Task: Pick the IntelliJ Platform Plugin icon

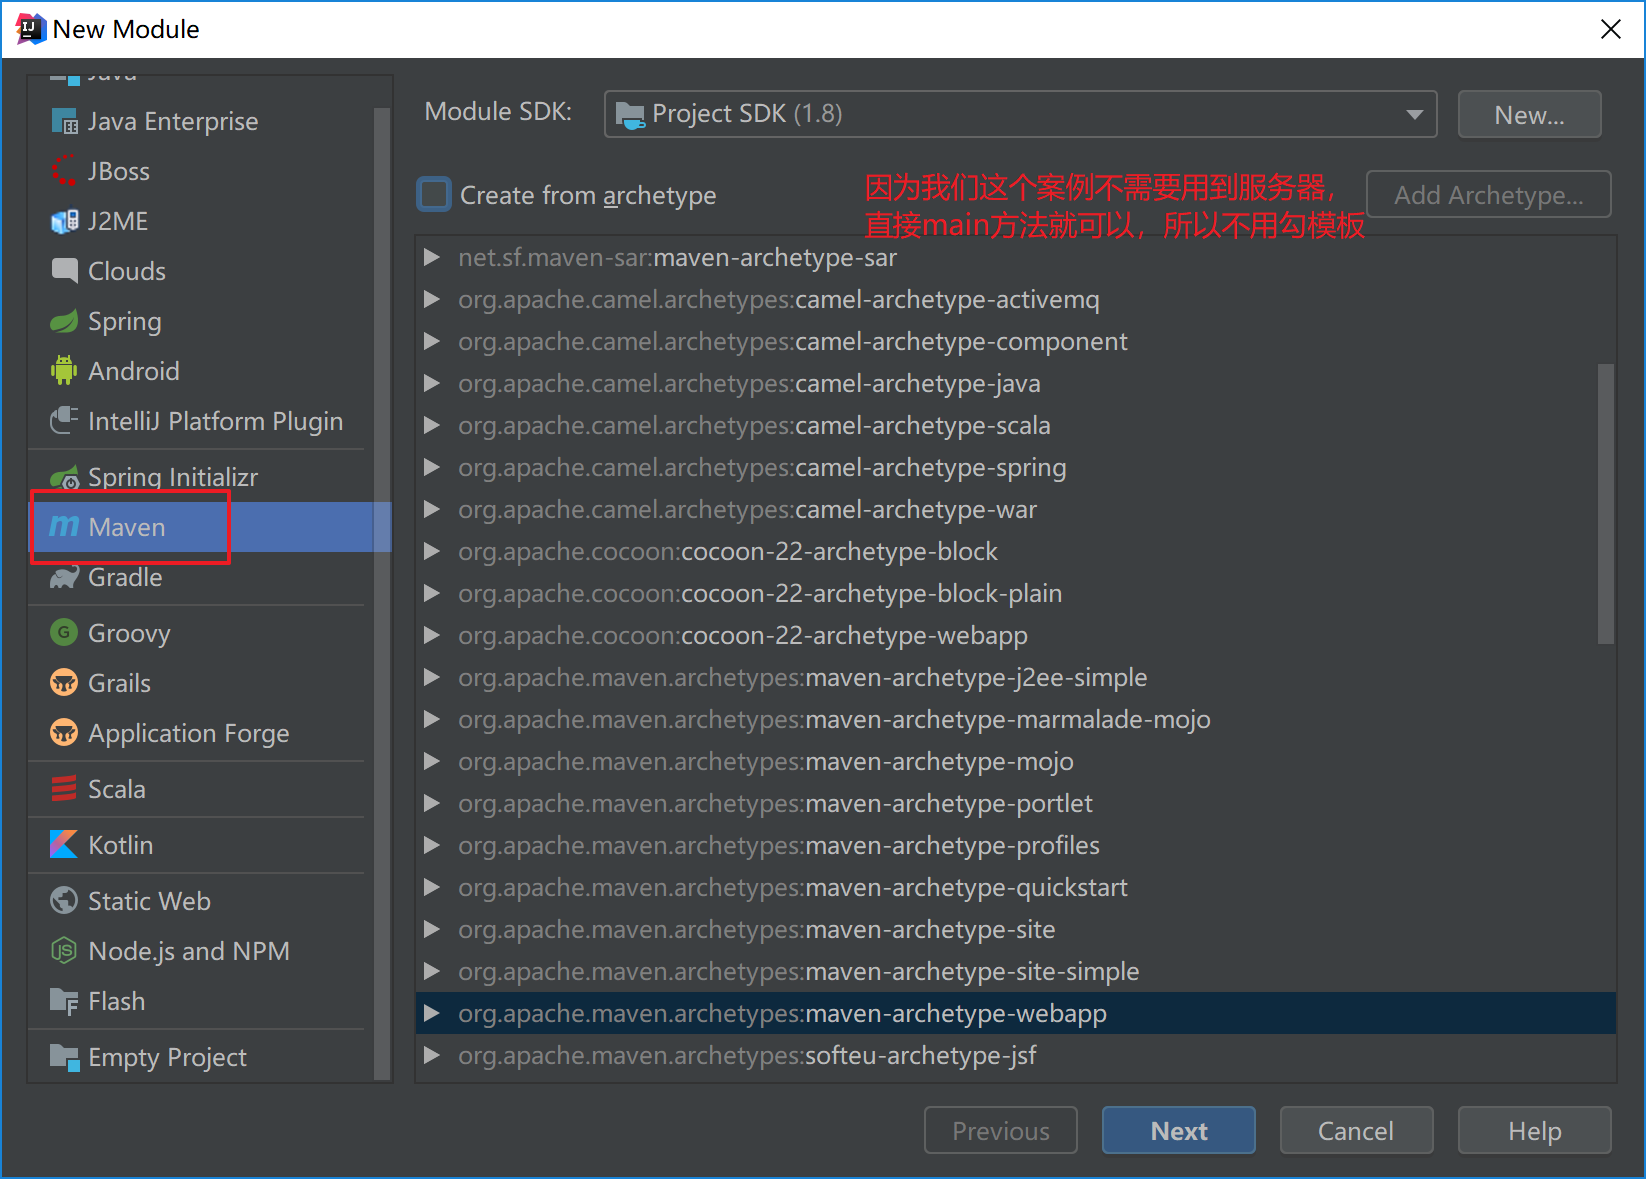Action: click(64, 421)
